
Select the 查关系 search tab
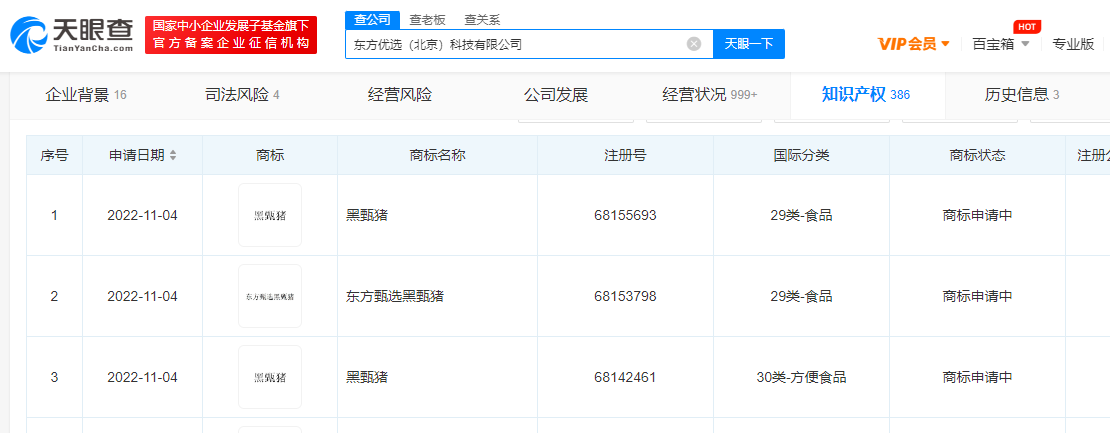pyautogui.click(x=482, y=20)
